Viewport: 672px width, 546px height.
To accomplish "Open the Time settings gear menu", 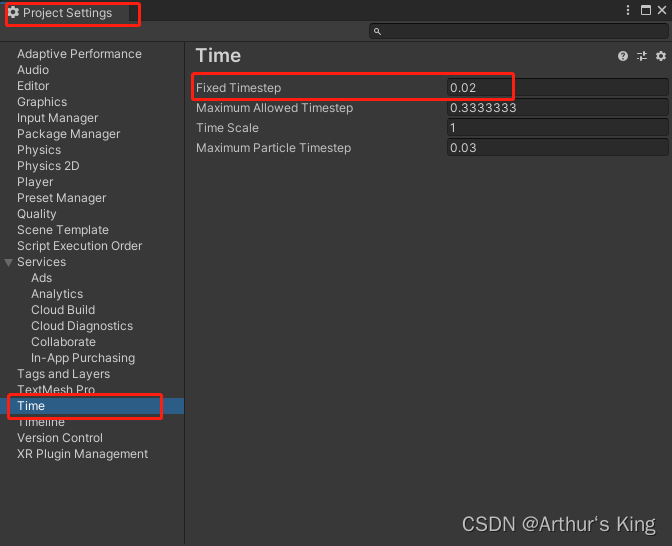I will [x=661, y=56].
